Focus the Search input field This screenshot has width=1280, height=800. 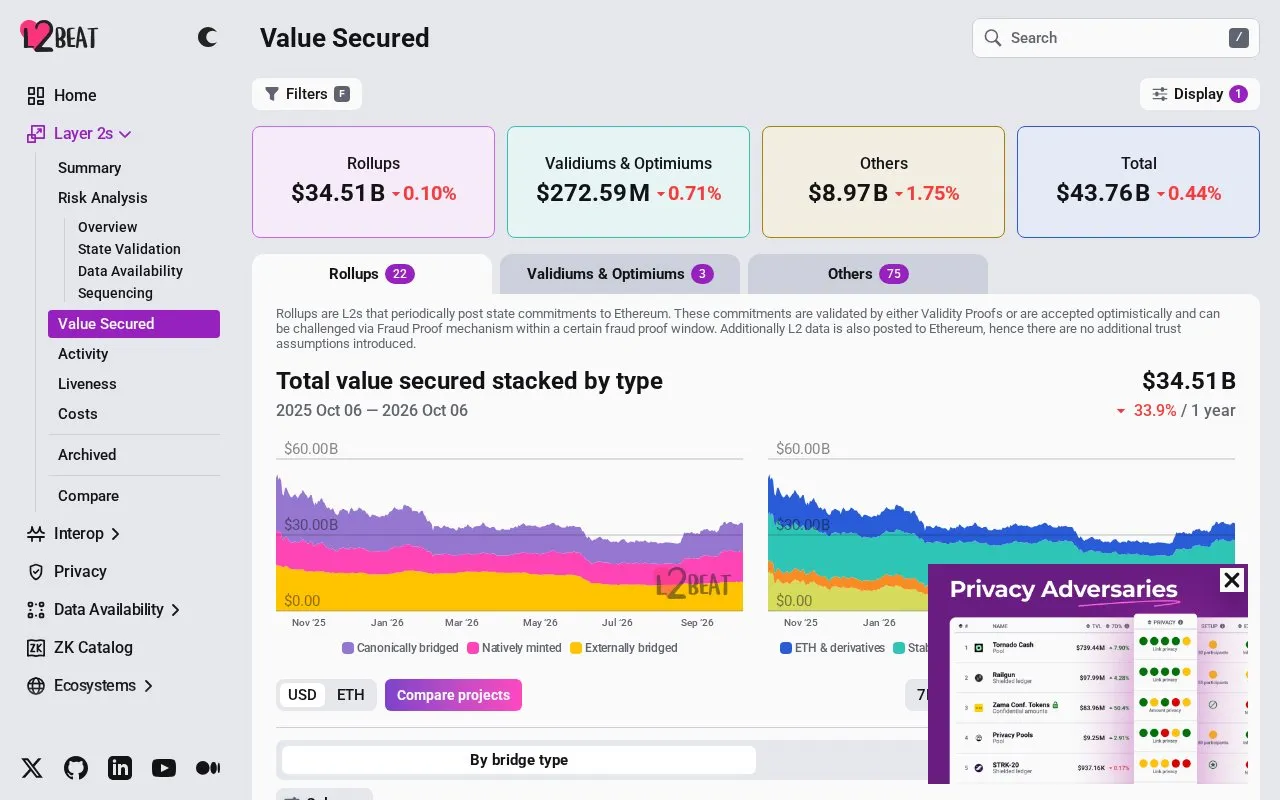coord(1116,38)
